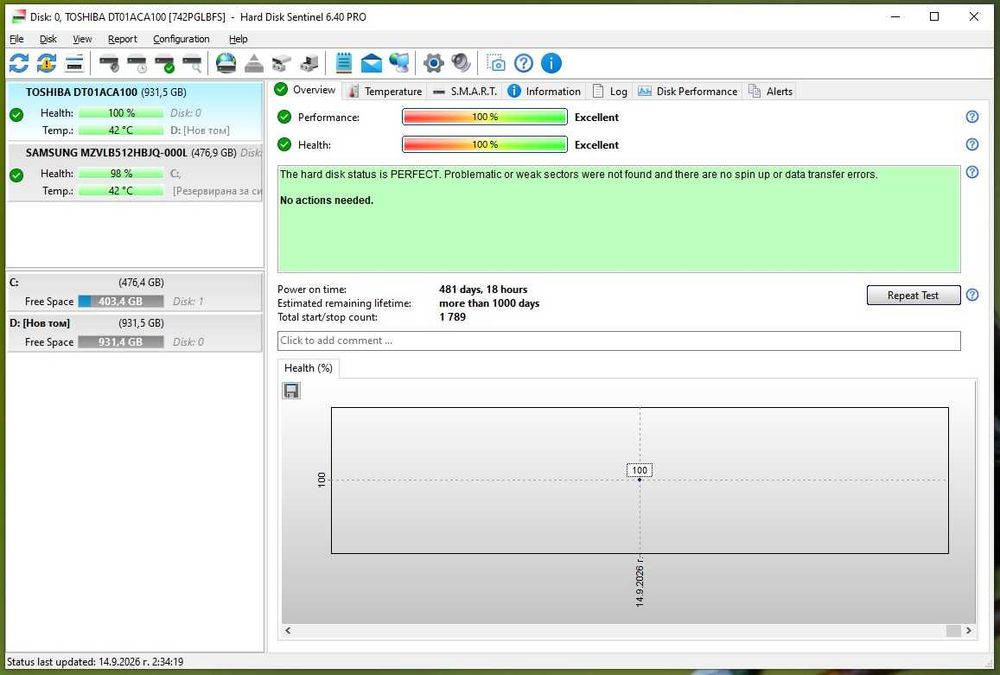This screenshot has width=1000, height=675.
Task: Switch to the Information tab
Action: click(x=544, y=91)
